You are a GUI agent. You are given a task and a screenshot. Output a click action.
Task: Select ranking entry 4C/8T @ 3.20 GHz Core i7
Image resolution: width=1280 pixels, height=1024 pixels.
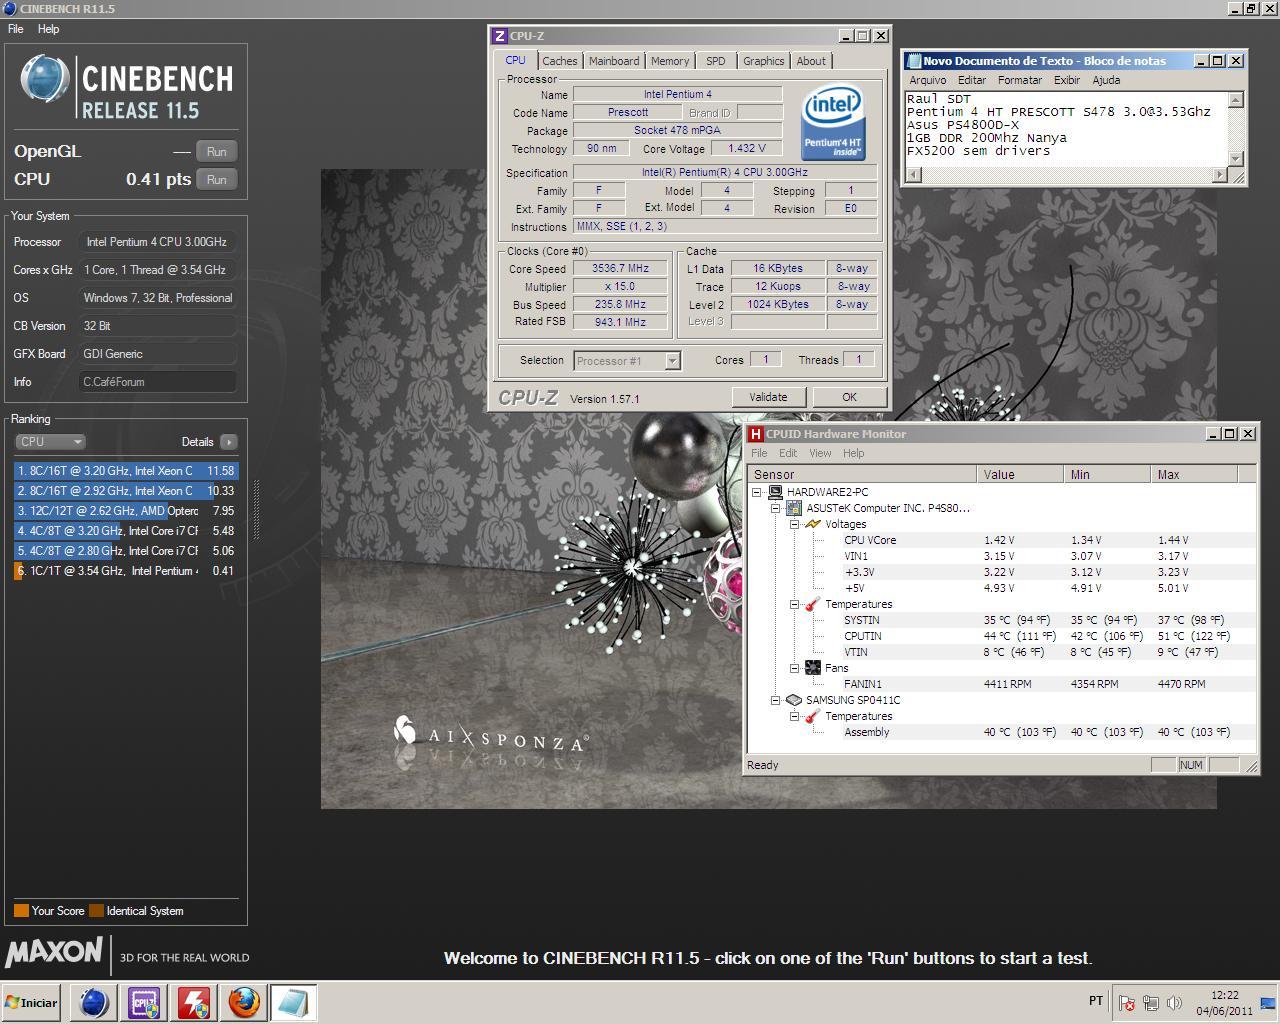(126, 531)
